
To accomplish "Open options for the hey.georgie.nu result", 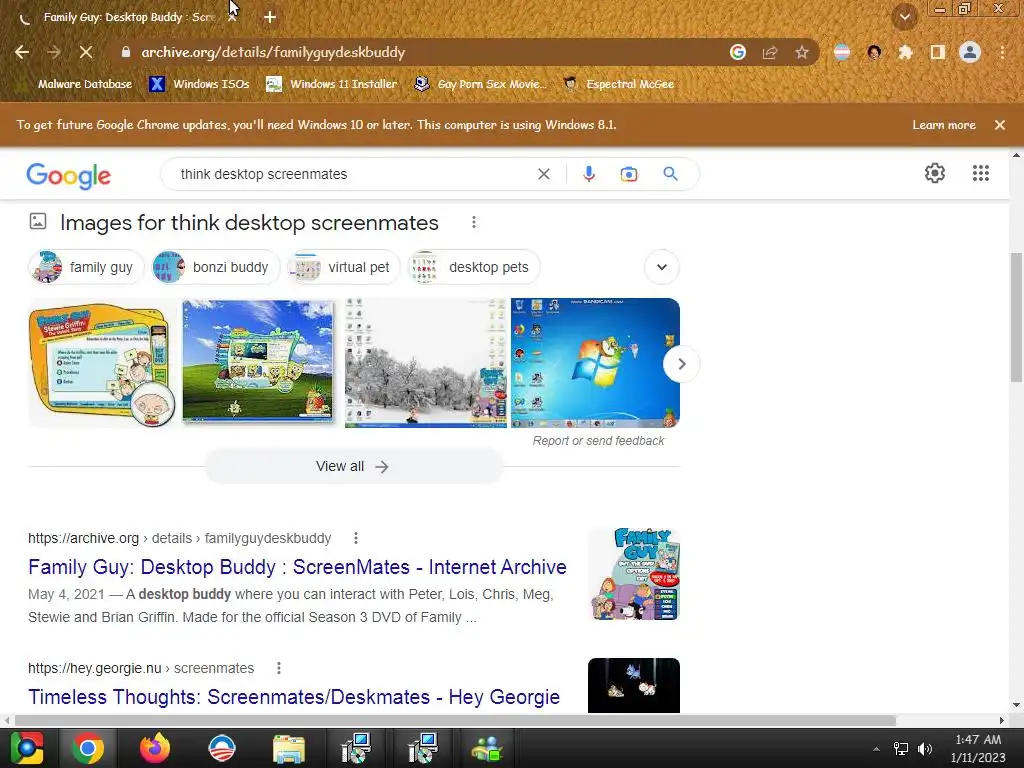I will [278, 668].
